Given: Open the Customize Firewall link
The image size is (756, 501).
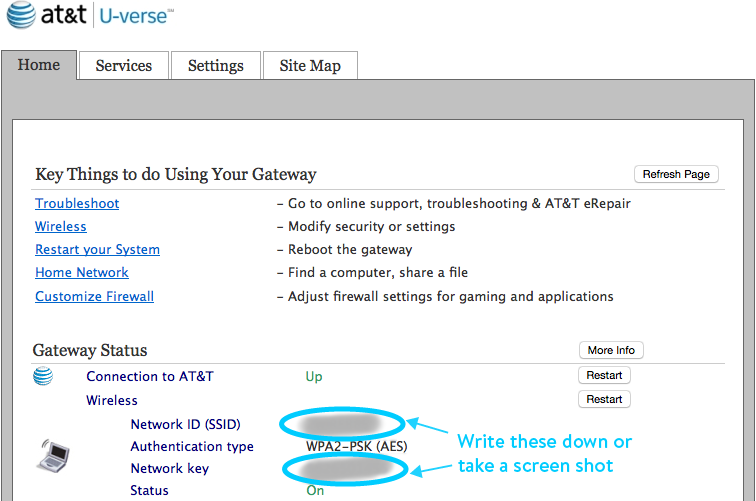Looking at the screenshot, I should [x=94, y=296].
